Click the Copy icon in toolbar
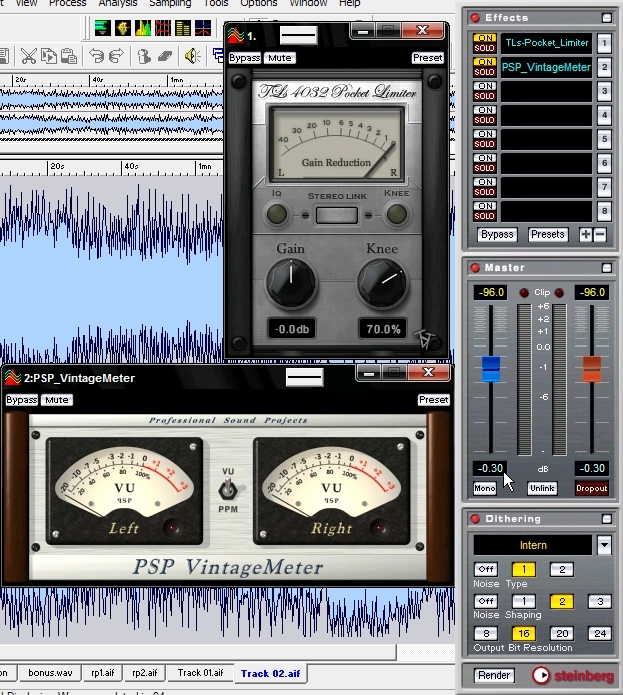Viewport: 623px width, 695px height. 49,56
